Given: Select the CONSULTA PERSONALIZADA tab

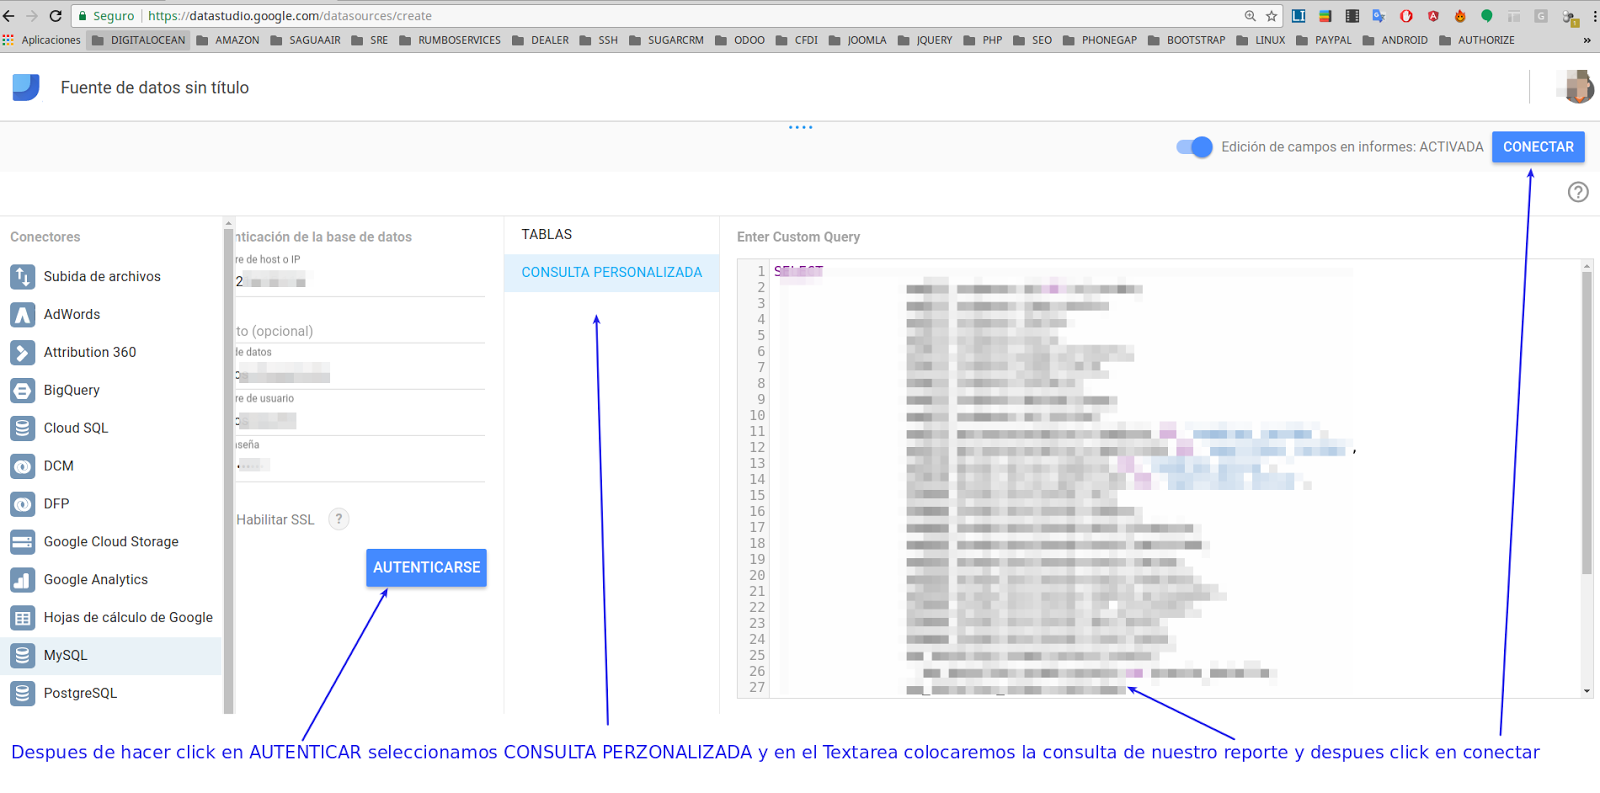Looking at the screenshot, I should [x=612, y=272].
